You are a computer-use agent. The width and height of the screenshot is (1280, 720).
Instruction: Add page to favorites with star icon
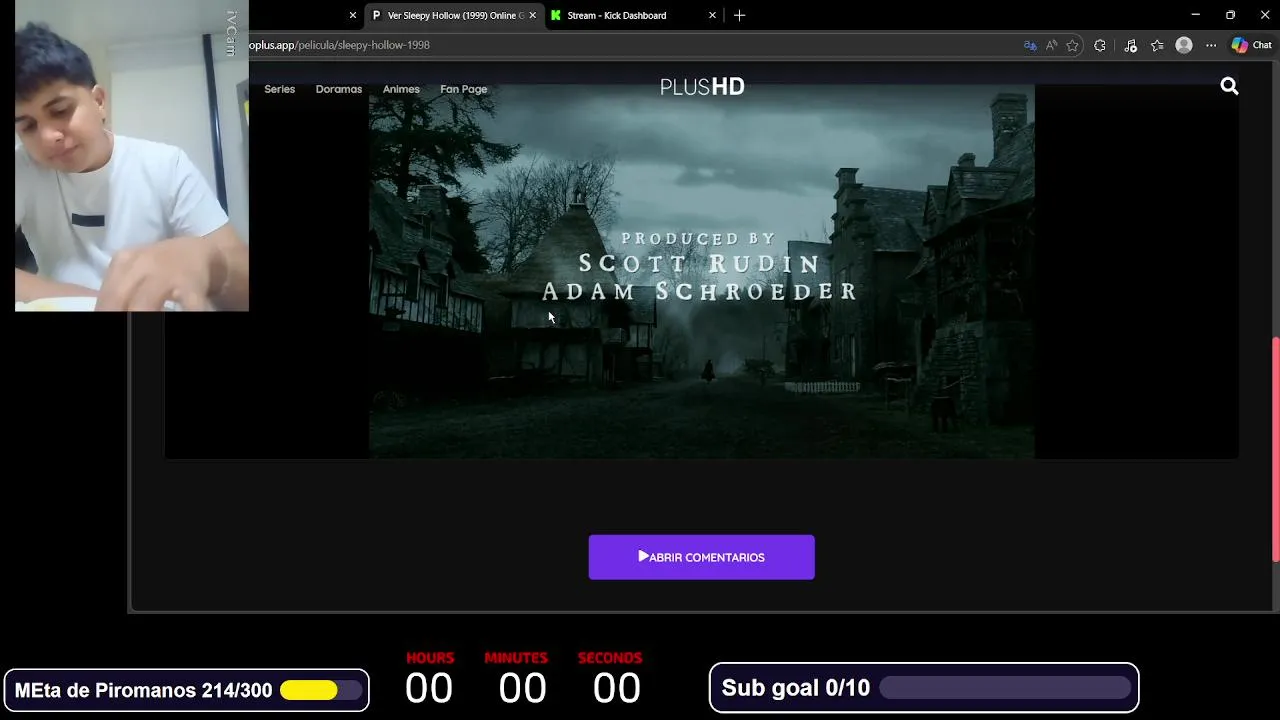1072,45
